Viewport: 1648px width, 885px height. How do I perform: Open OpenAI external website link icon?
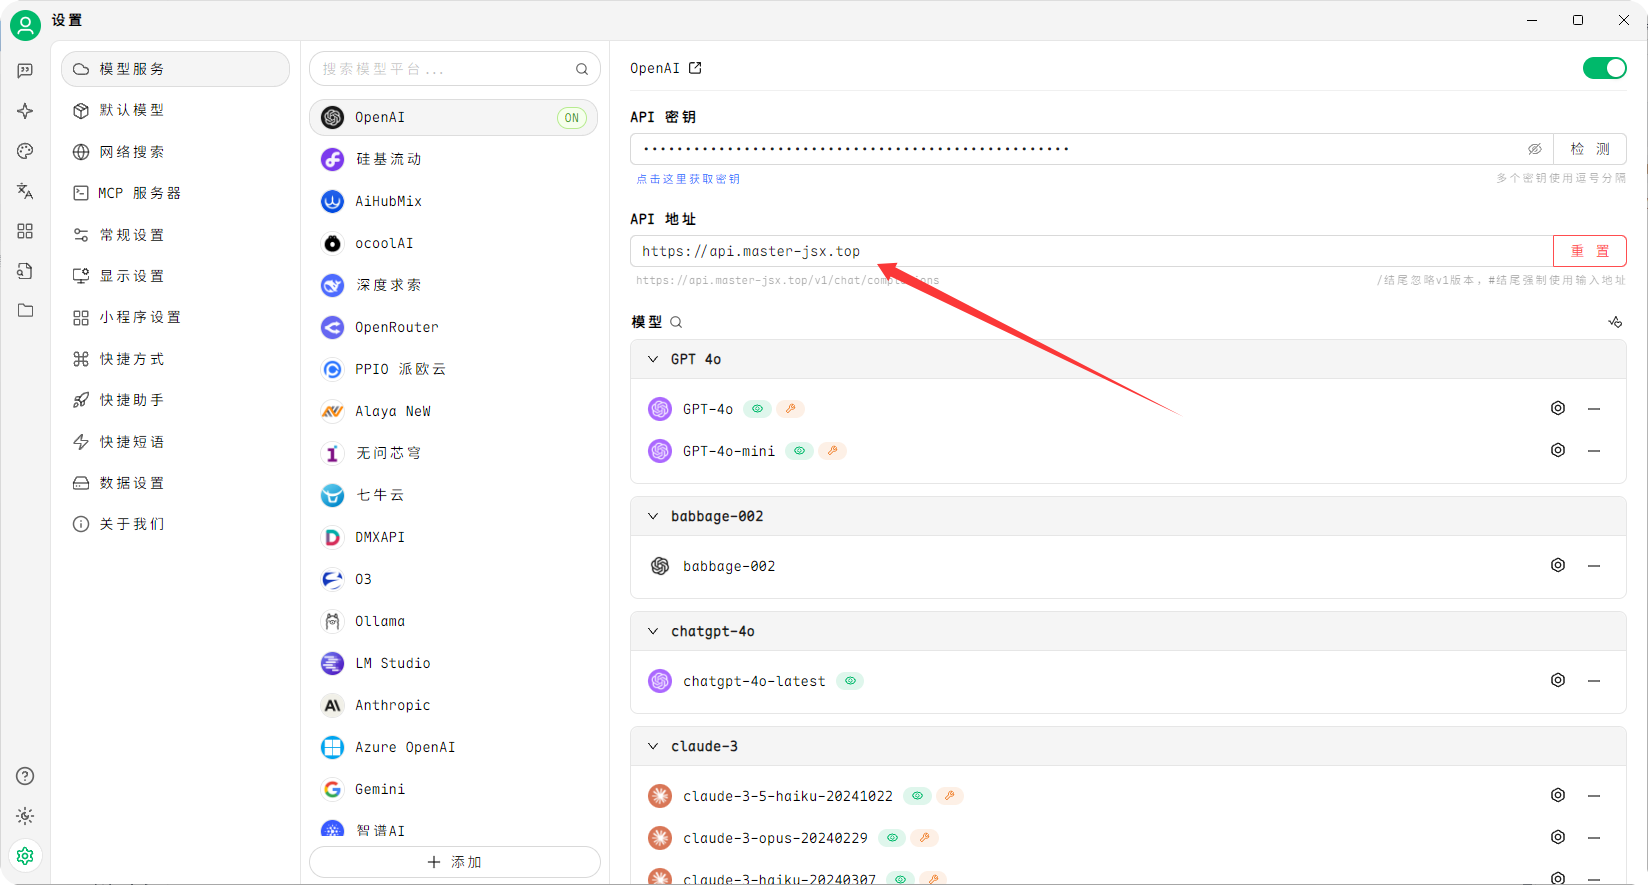click(x=695, y=68)
